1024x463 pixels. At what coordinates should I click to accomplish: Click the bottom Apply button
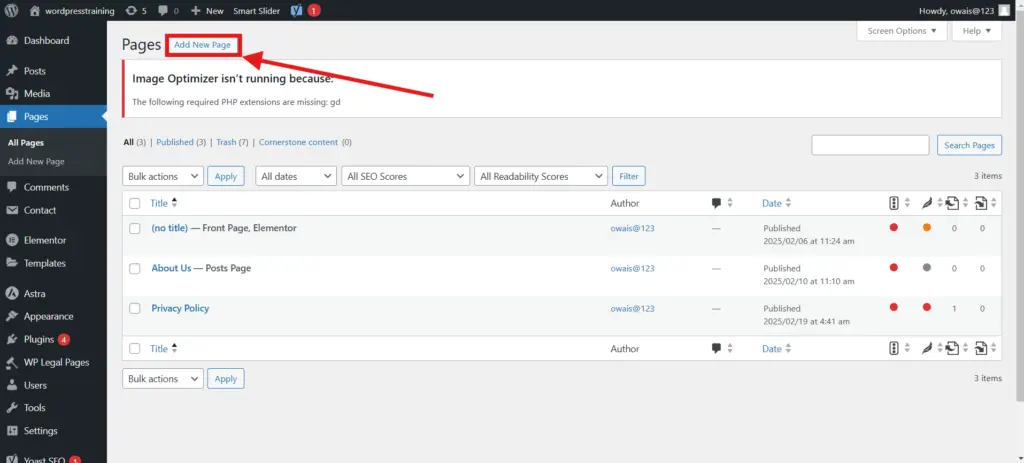coord(226,379)
